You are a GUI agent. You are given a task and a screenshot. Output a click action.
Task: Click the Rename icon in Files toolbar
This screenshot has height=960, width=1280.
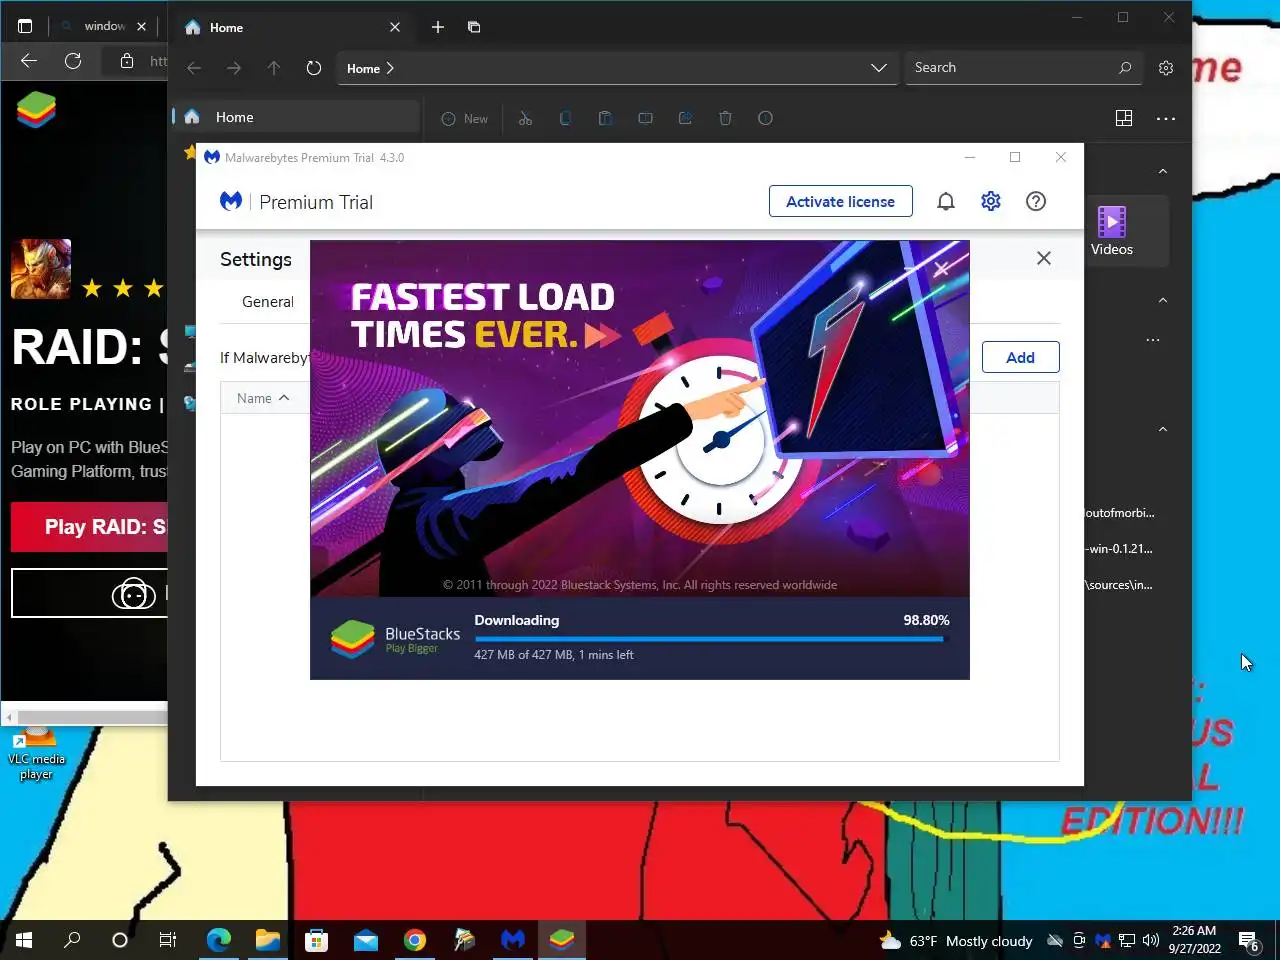point(645,118)
